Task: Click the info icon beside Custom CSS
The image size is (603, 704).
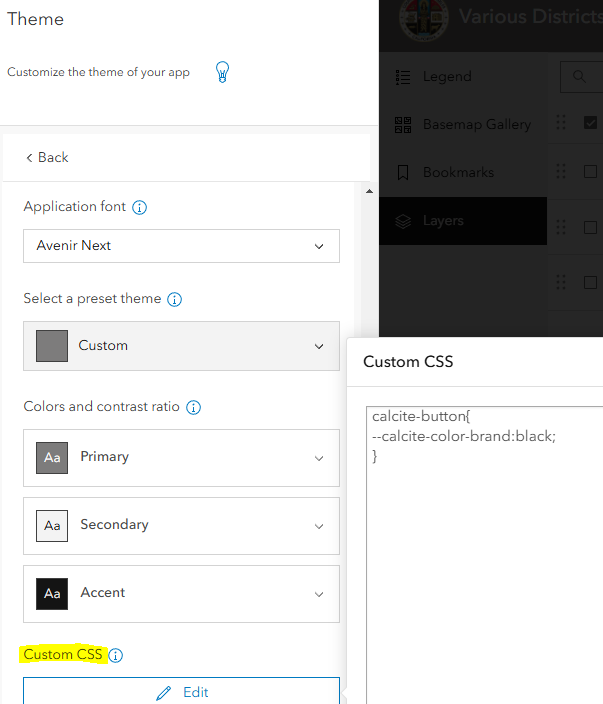Action: point(116,656)
